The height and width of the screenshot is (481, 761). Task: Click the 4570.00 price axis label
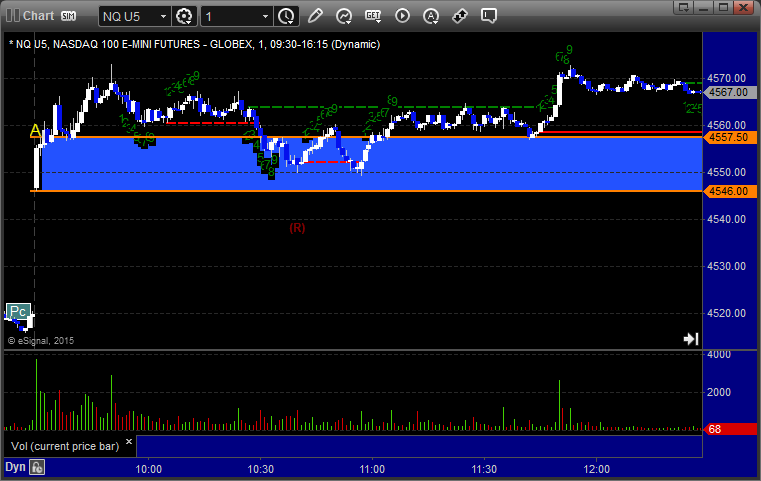point(727,78)
